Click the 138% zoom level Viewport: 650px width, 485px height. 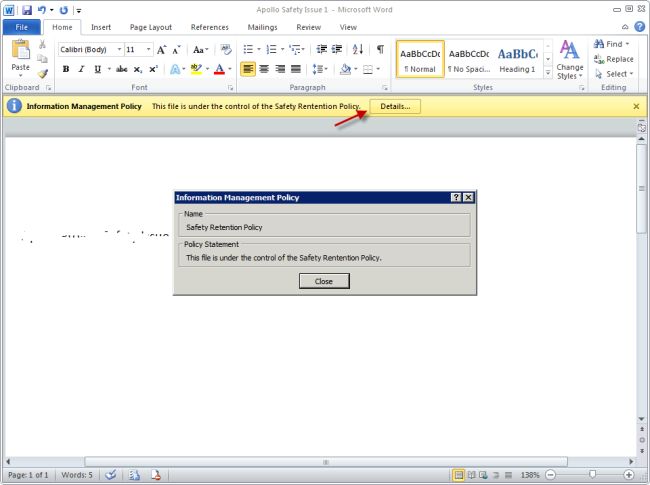click(530, 475)
